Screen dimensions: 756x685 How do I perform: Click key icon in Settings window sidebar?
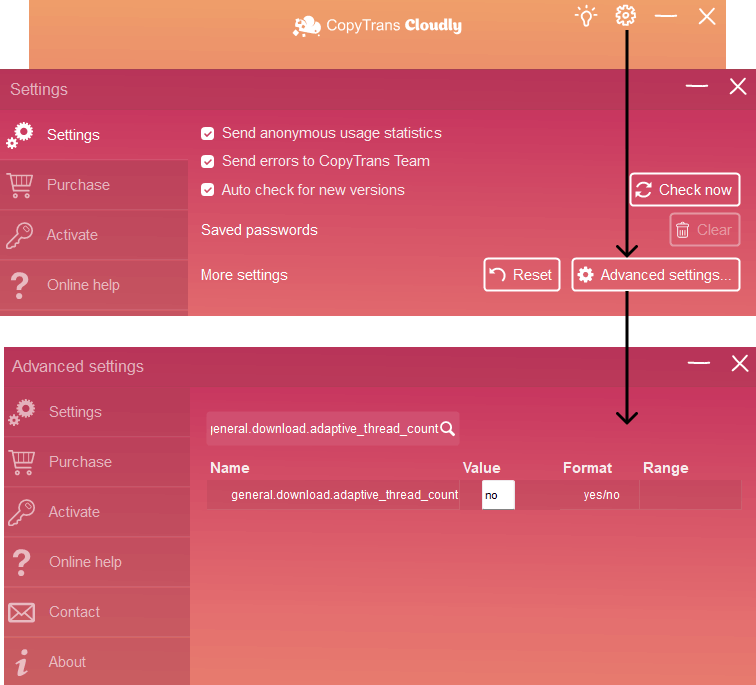pyautogui.click(x=19, y=235)
